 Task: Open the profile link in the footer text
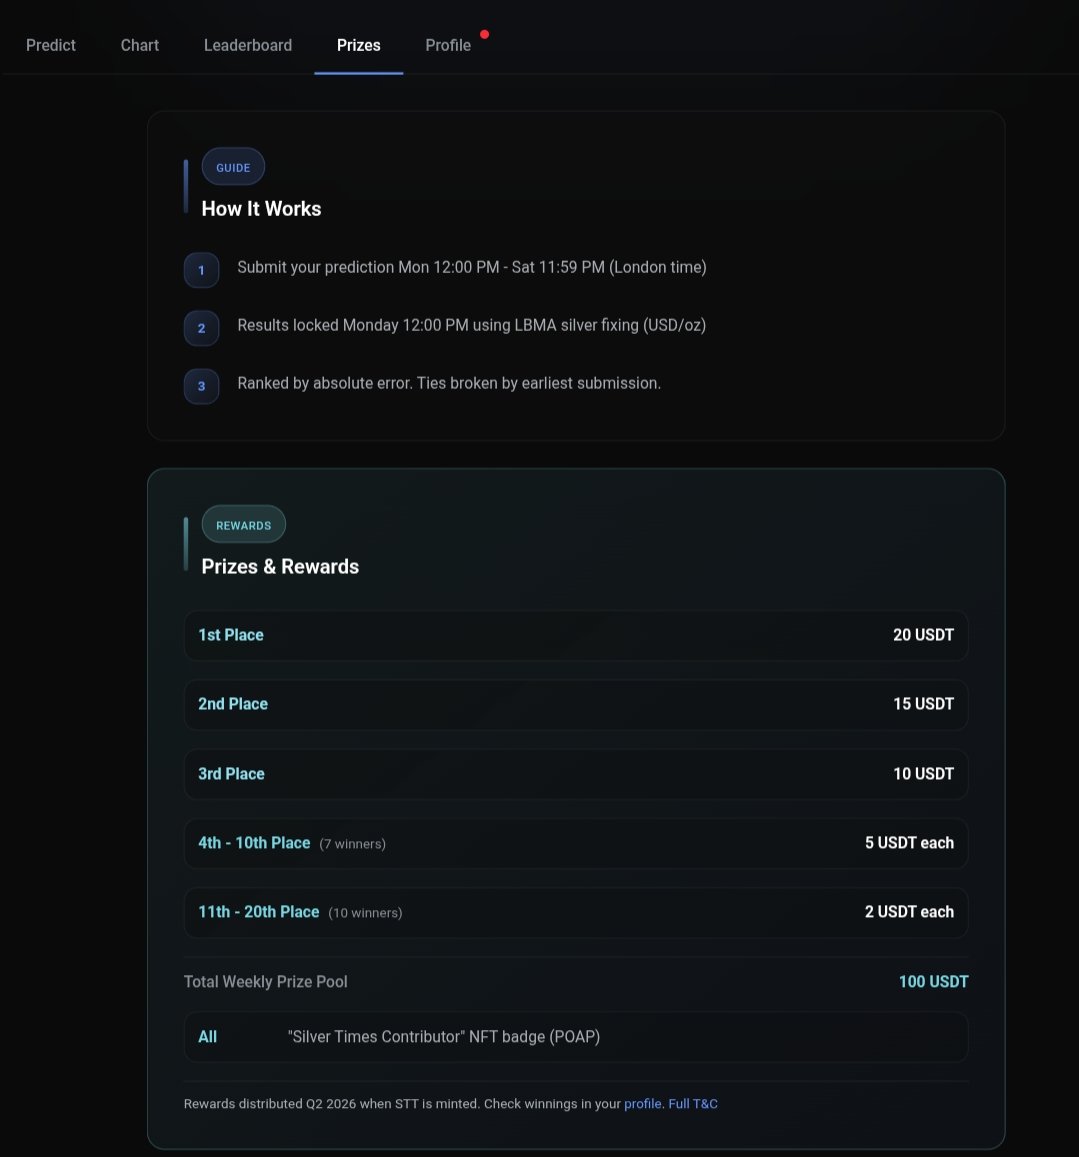tap(641, 1103)
